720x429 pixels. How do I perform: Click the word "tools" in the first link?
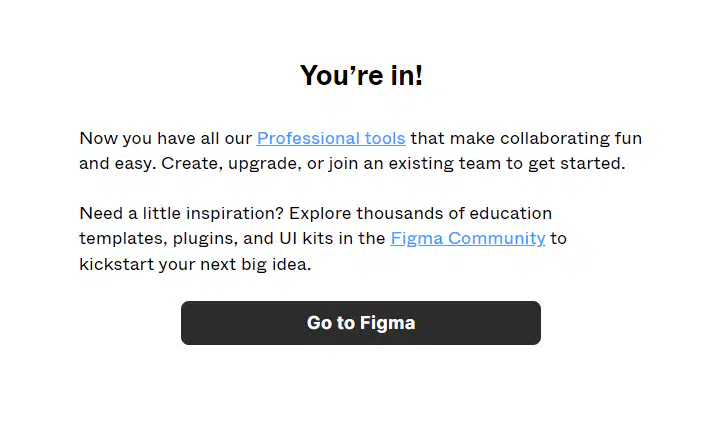(385, 138)
